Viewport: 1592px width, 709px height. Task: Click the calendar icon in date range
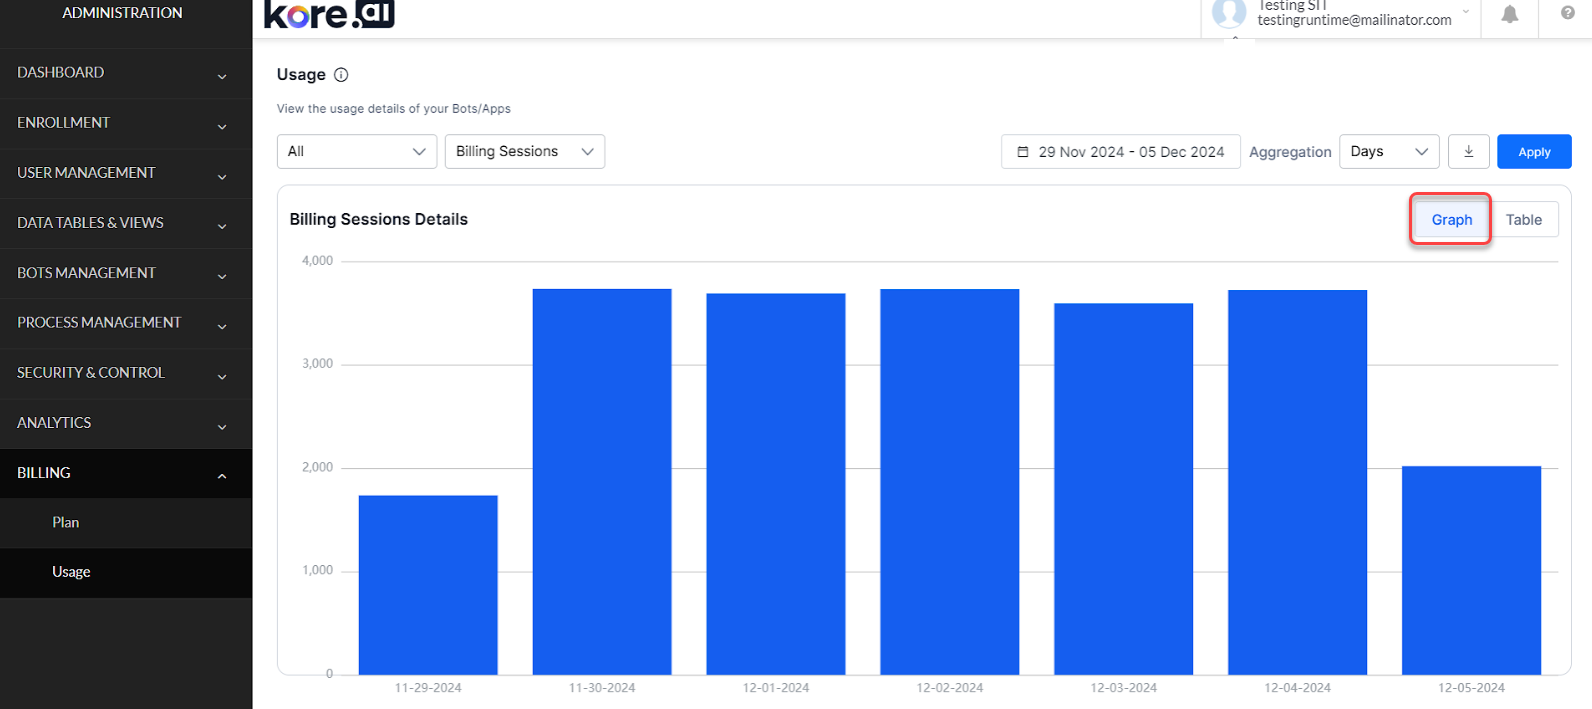point(1023,152)
